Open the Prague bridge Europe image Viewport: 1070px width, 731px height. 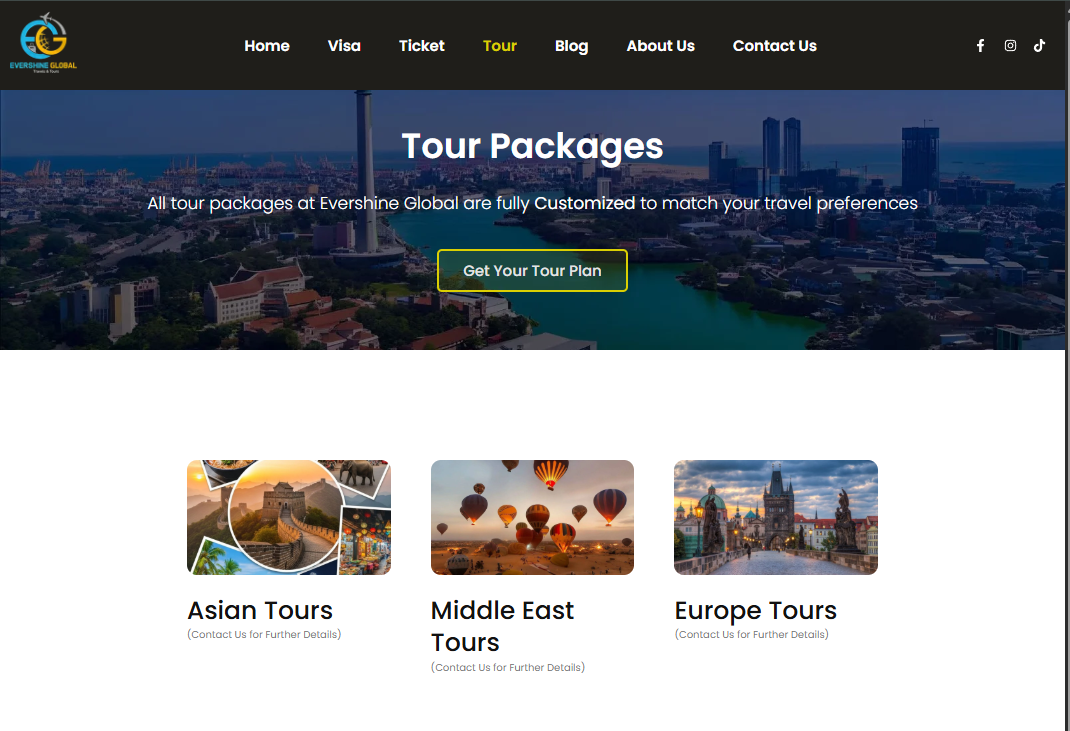776,517
